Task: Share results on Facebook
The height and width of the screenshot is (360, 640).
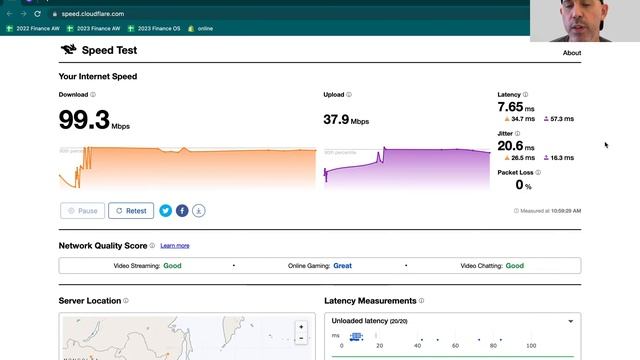Action: (182, 211)
